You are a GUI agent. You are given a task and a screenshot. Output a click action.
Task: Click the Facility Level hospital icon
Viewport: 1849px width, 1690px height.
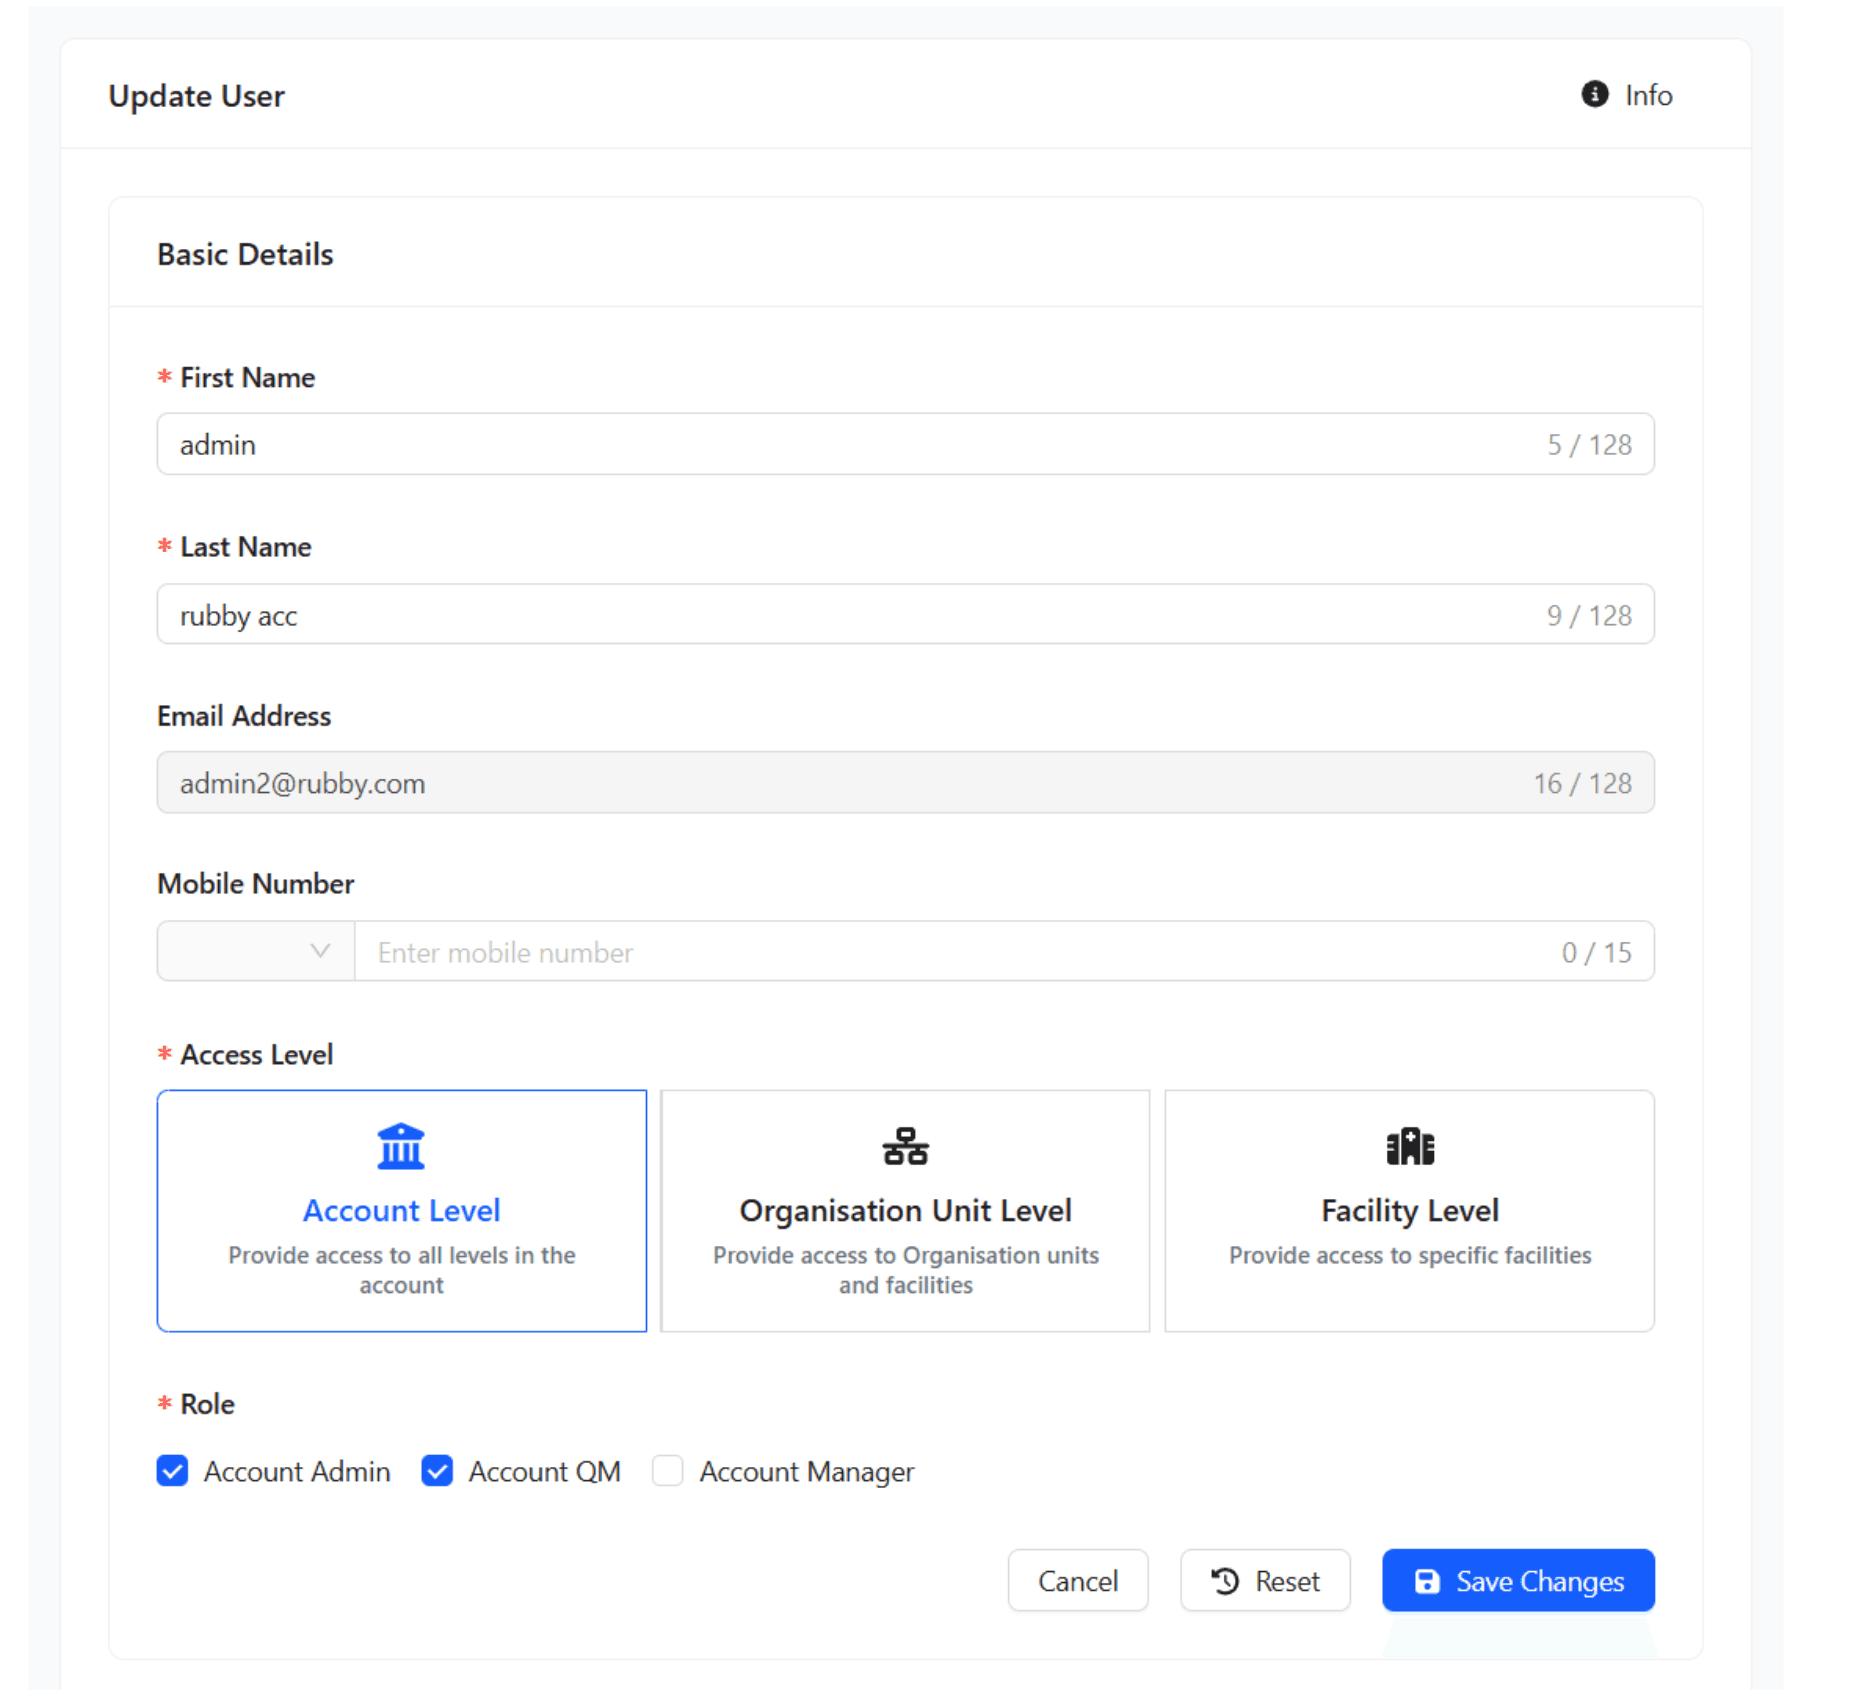point(1409,1146)
